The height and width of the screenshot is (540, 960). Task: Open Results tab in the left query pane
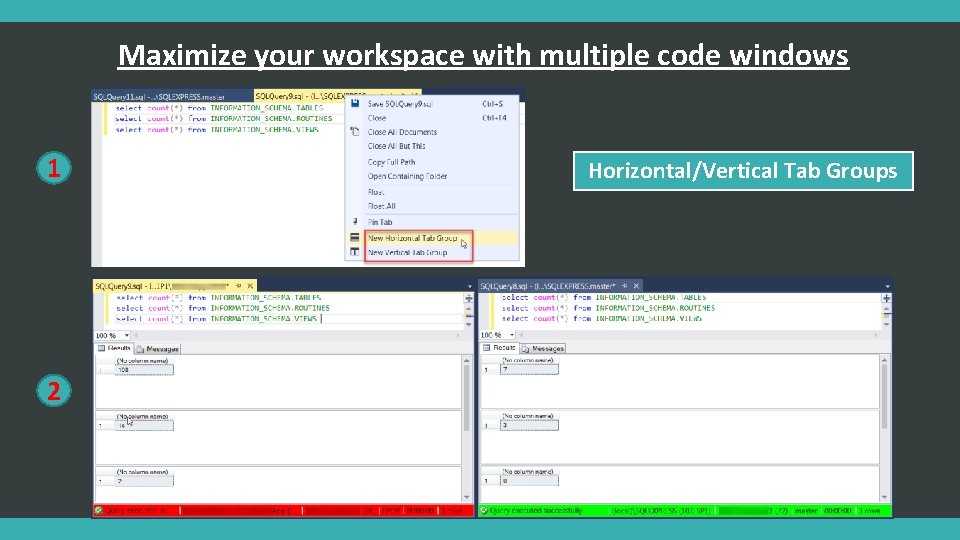click(x=114, y=348)
